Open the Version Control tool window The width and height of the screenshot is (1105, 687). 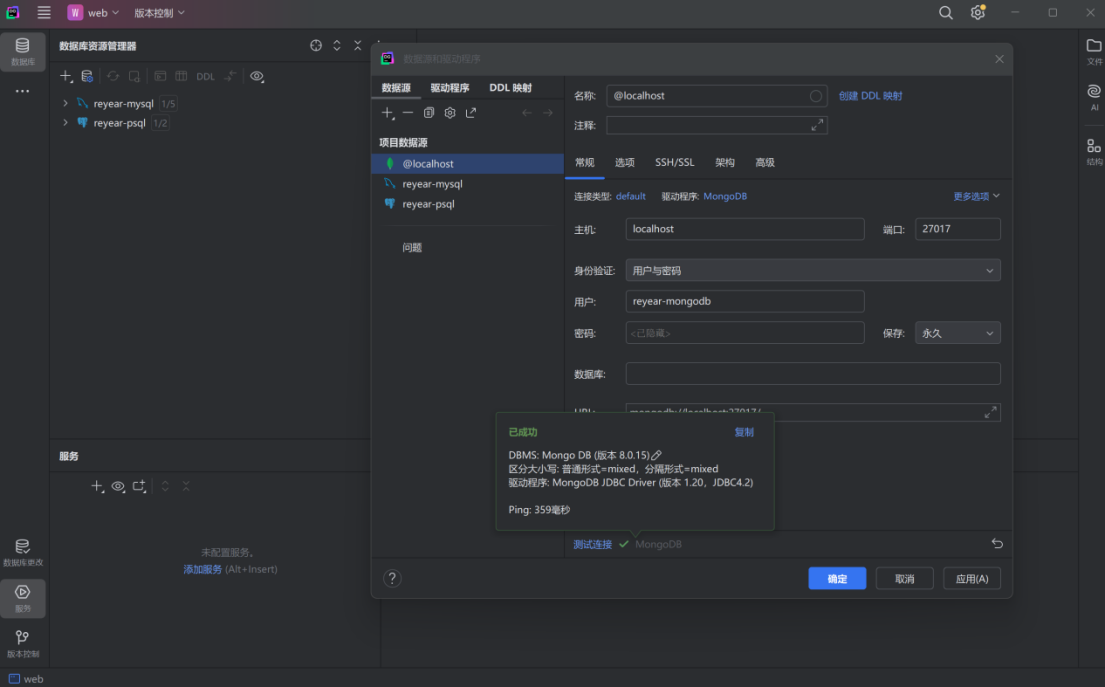pos(23,643)
